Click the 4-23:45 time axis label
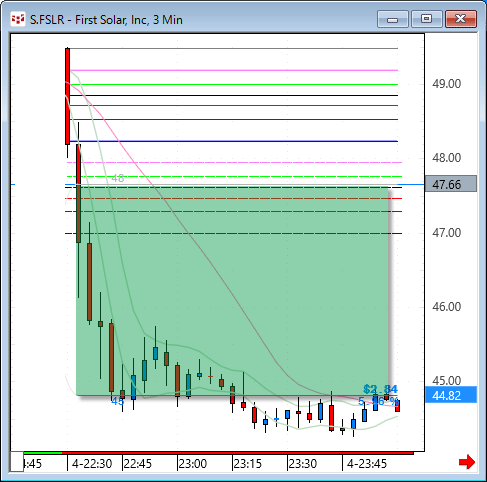Viewport: 487px width, 482px height. click(367, 464)
